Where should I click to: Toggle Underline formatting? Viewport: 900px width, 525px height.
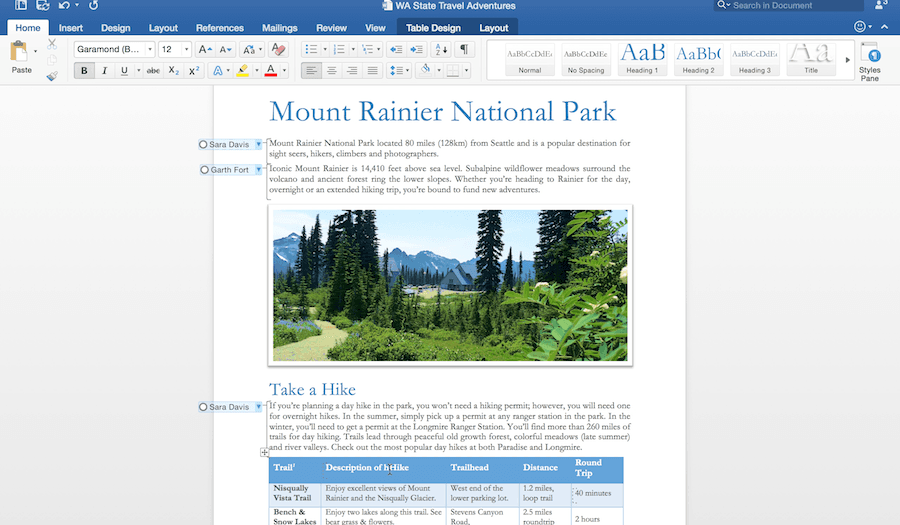coord(124,71)
